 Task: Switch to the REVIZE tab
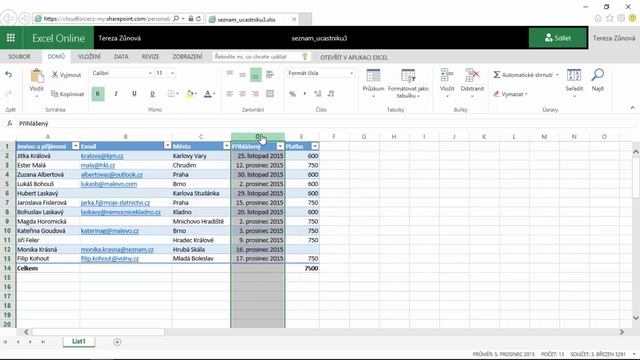pyautogui.click(x=150, y=57)
